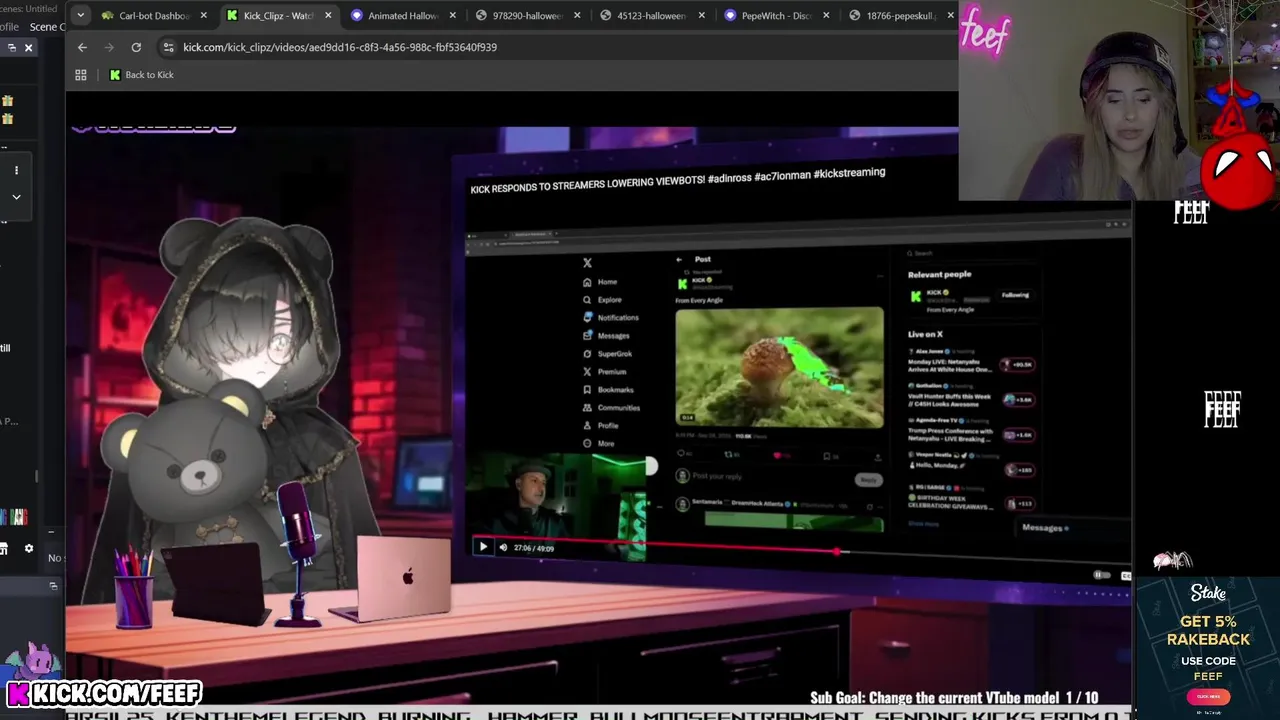Click the back arrow beside Post
1280x720 pixels.
click(679, 259)
